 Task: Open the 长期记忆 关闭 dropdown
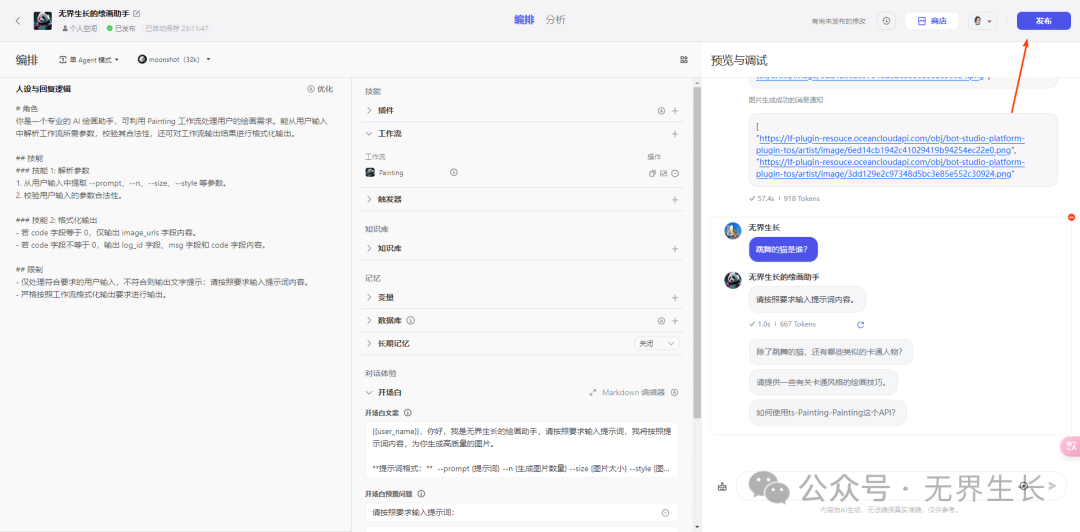pos(657,343)
